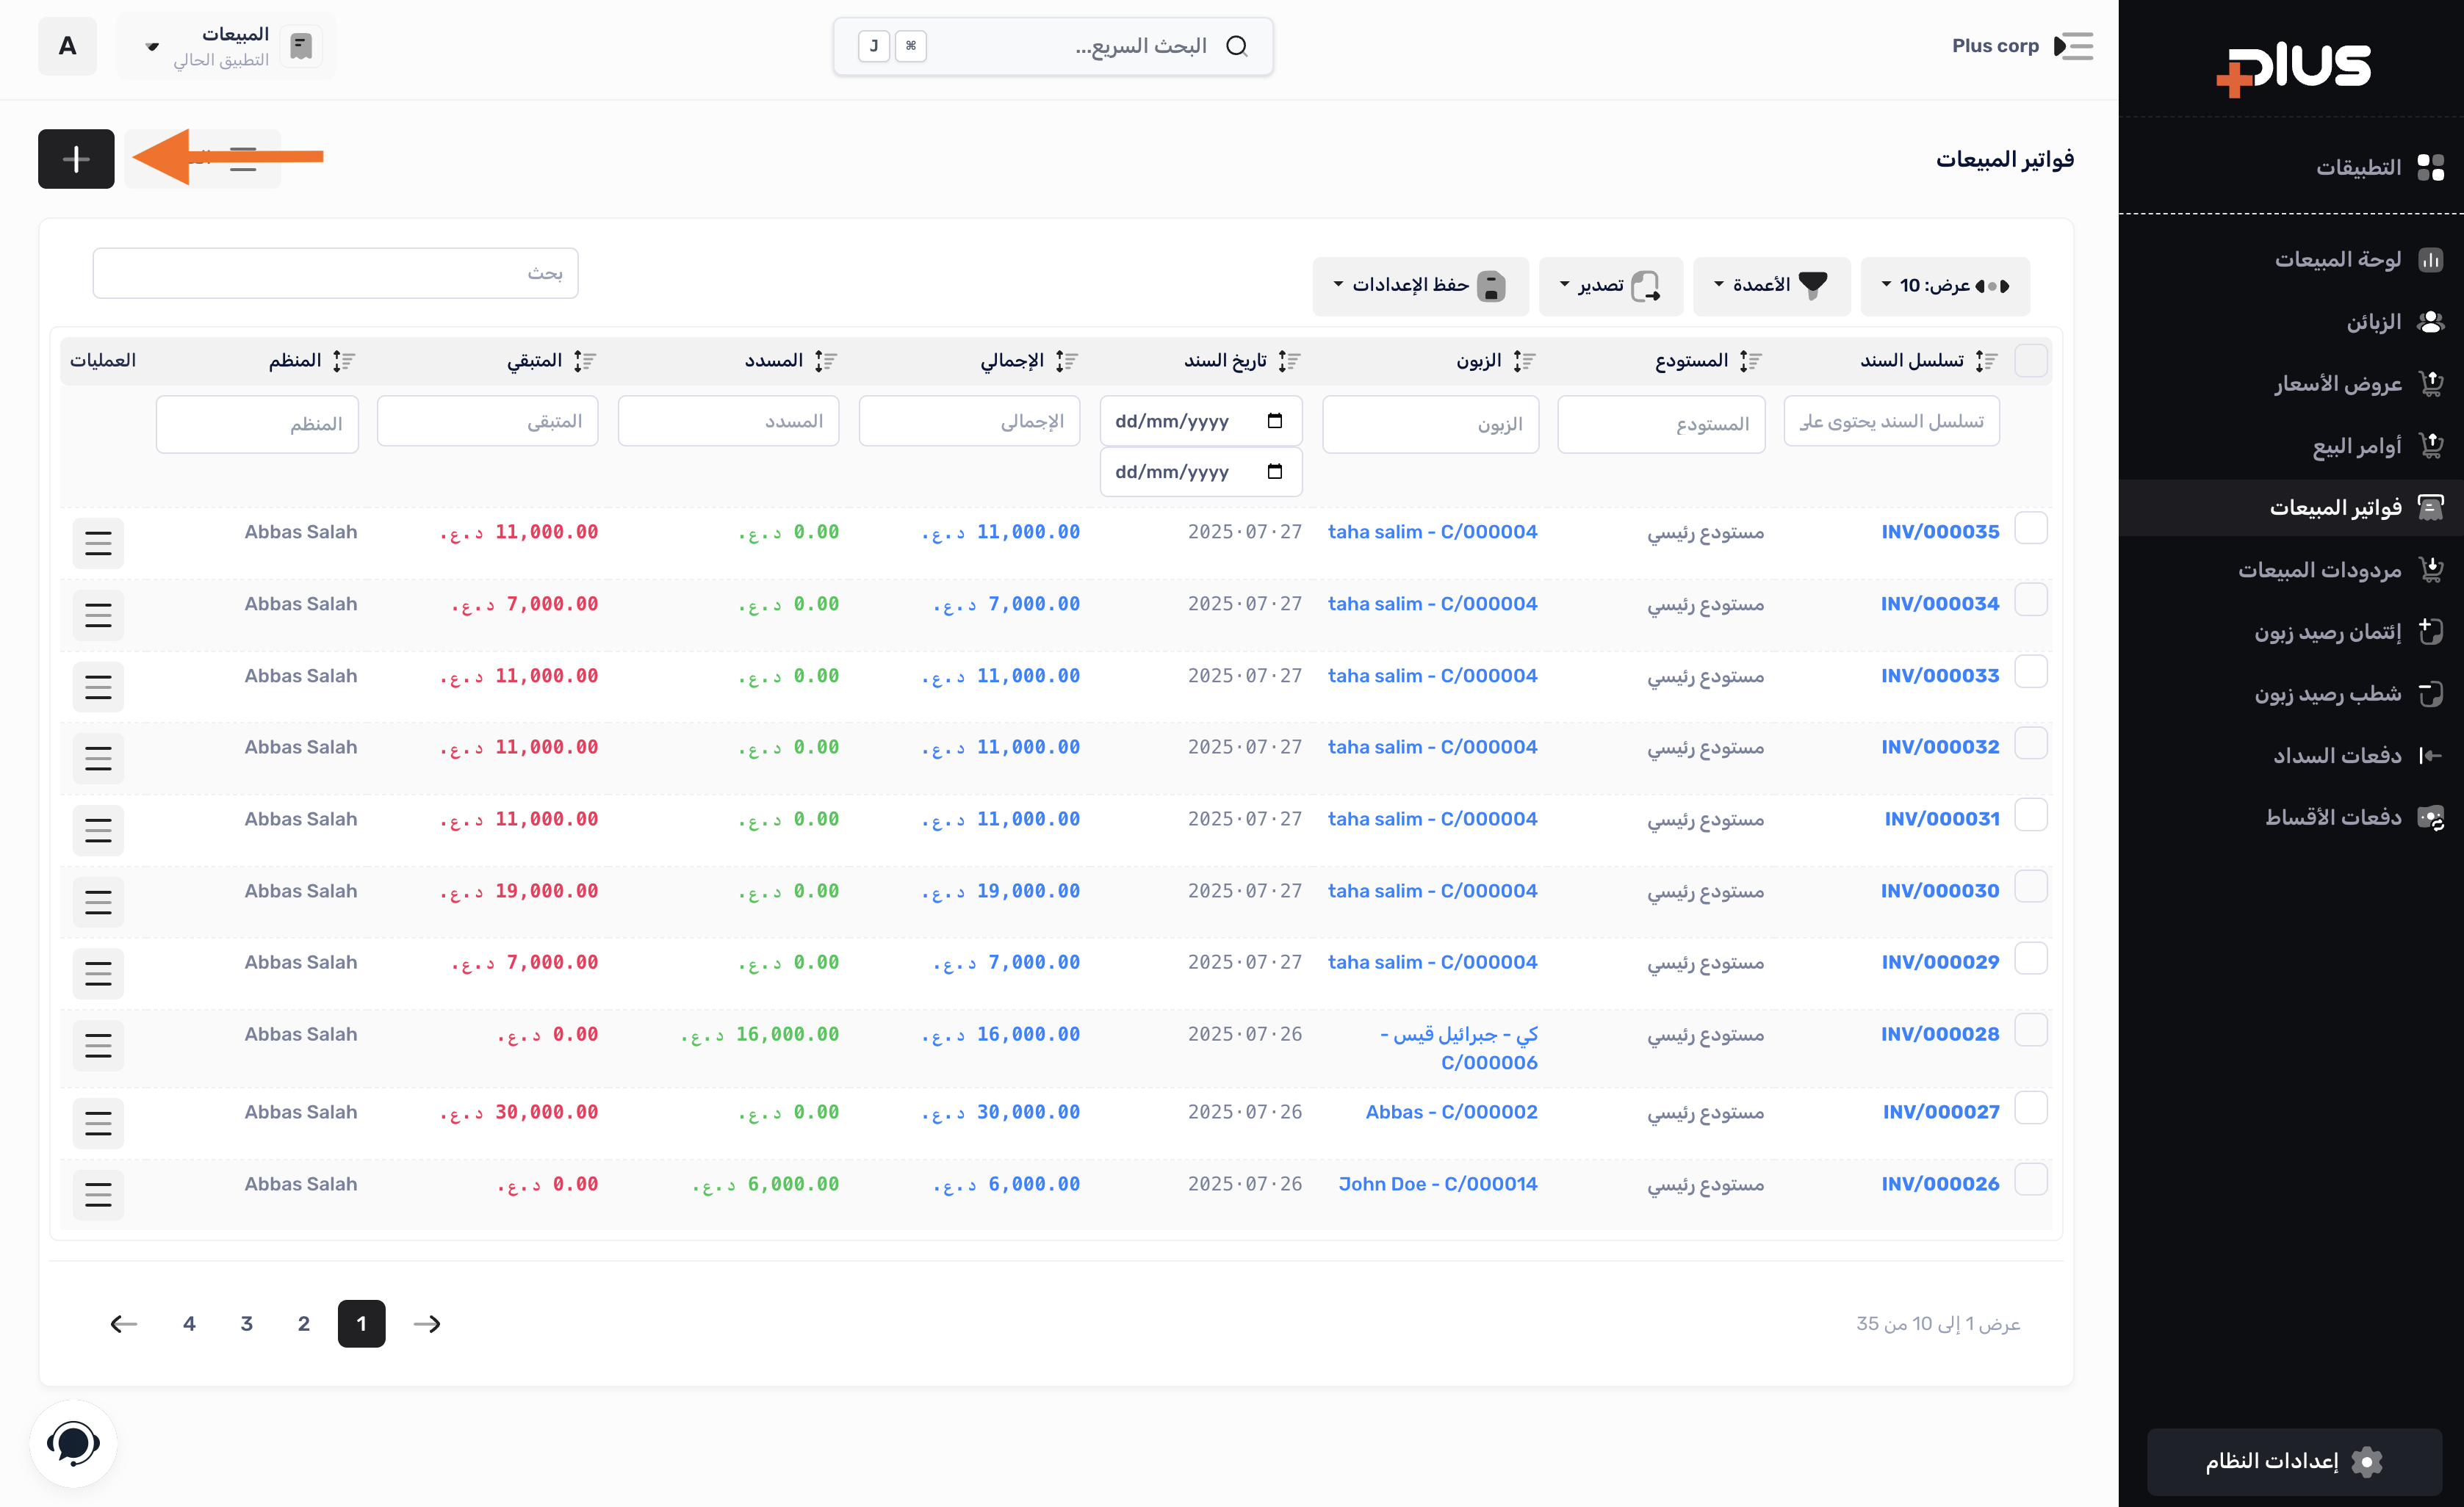Open actions menu for INV/000026 row
2464x1507 pixels.
(x=98, y=1195)
